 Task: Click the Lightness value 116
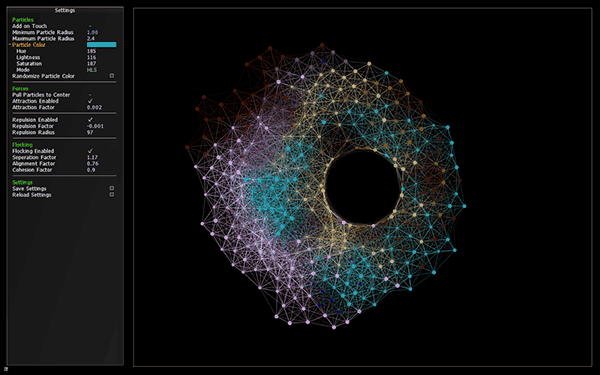point(91,57)
